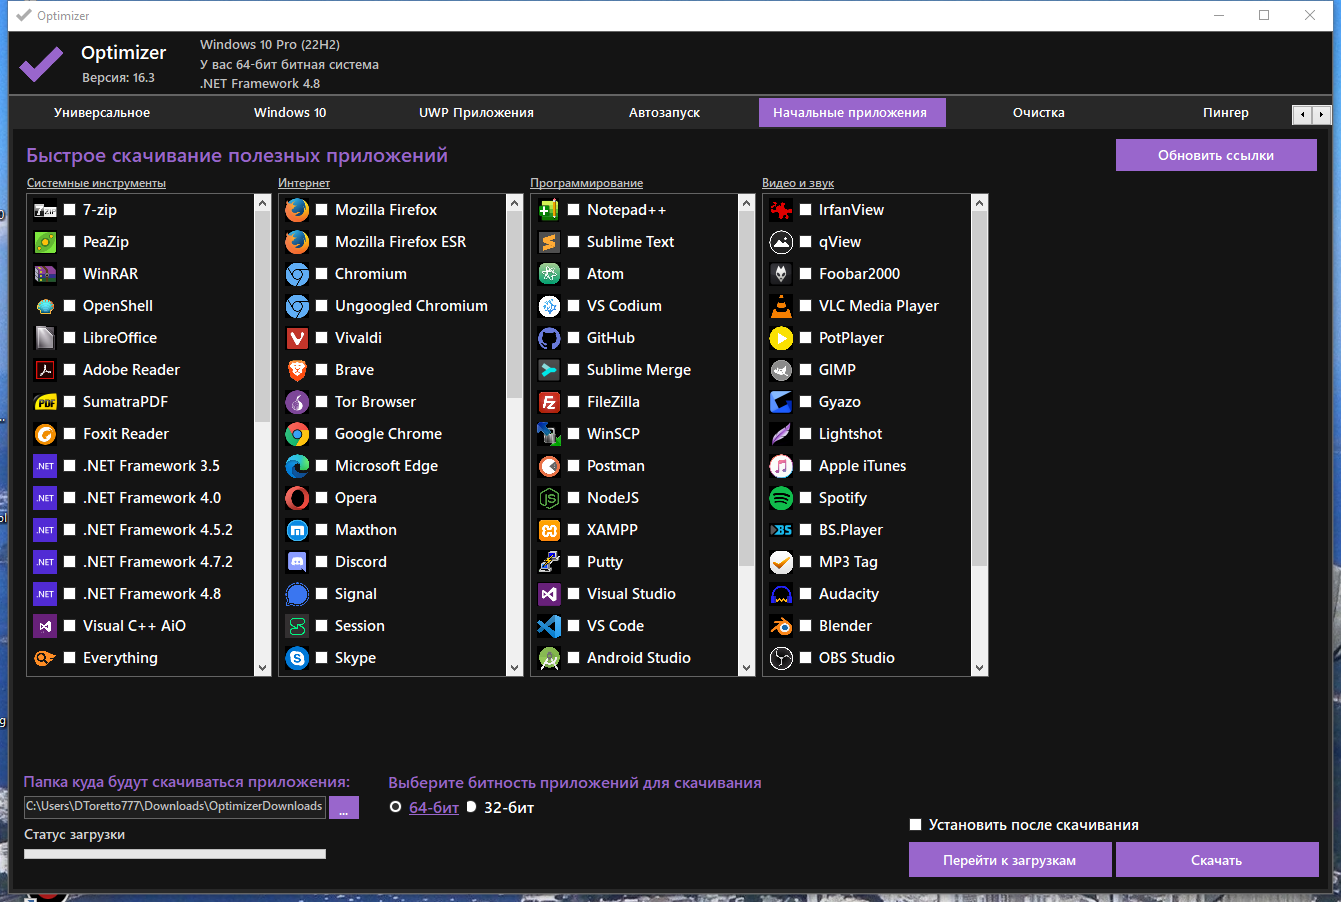Click the Интернет list scrollbar thumb
The height and width of the screenshot is (902, 1341).
514,305
